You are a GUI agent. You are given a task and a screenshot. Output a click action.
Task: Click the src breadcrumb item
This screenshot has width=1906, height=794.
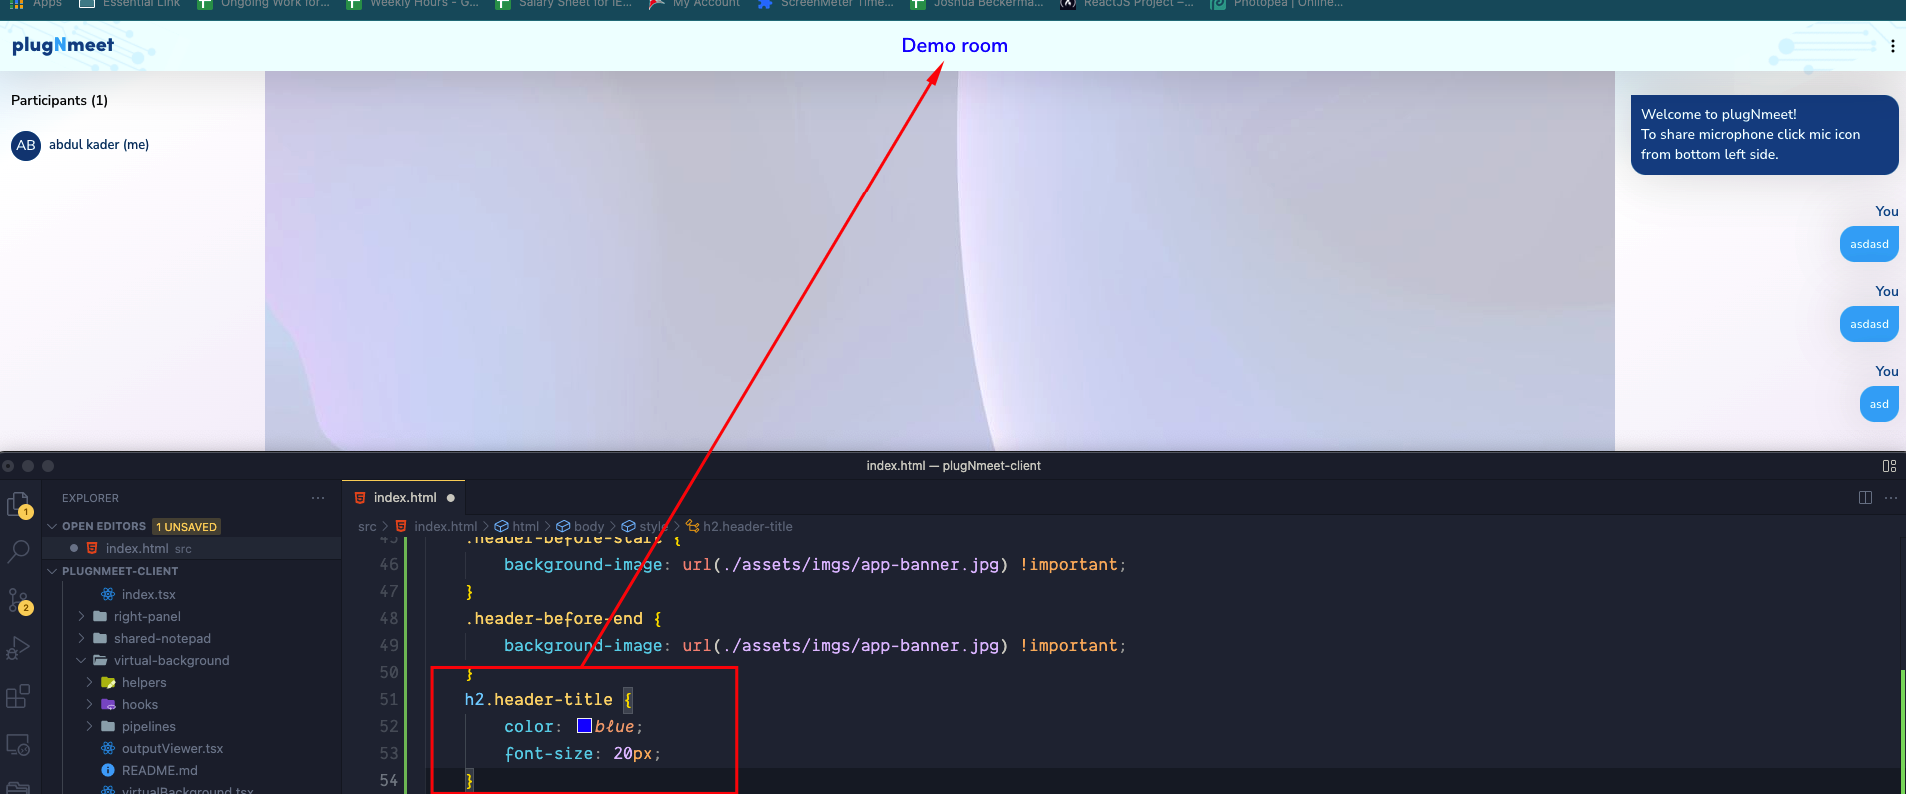pyautogui.click(x=367, y=526)
